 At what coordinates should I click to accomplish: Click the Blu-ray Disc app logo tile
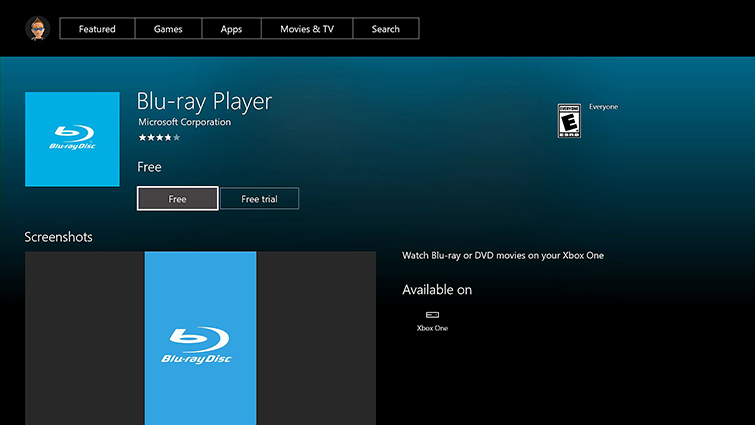tap(72, 139)
